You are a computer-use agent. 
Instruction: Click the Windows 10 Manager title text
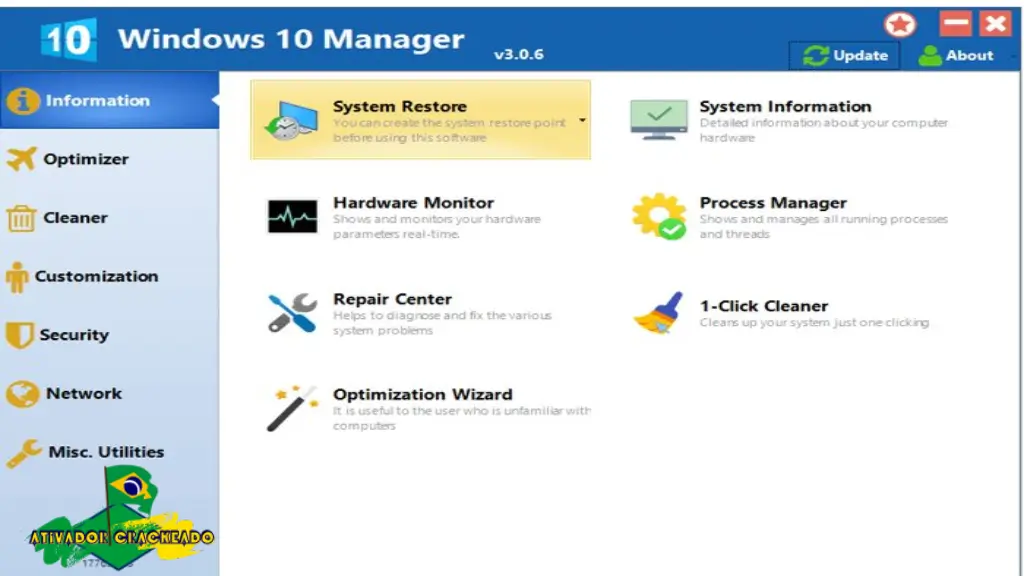pyautogui.click(x=291, y=39)
